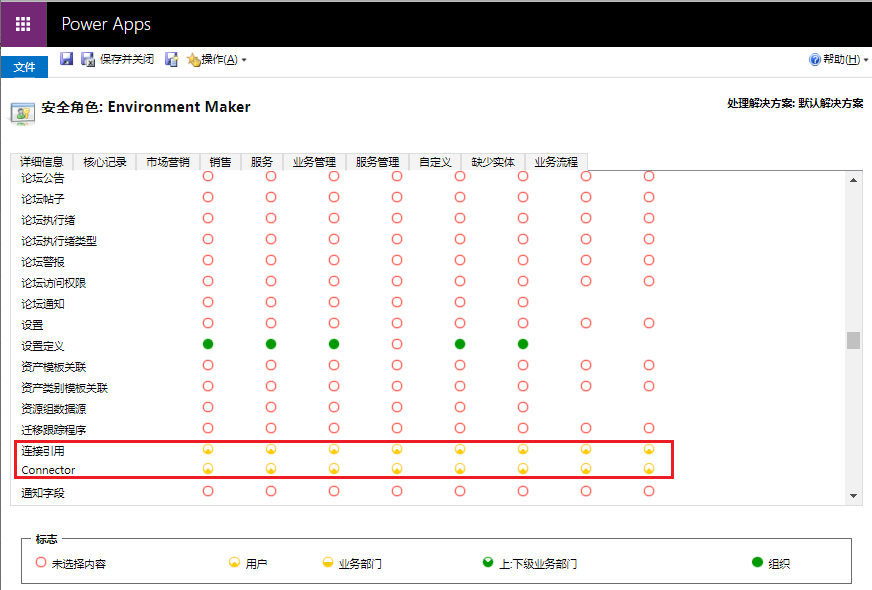The image size is (872, 590).
Task: Click the 资源组数据源 row label
Action: pyautogui.click(x=54, y=409)
